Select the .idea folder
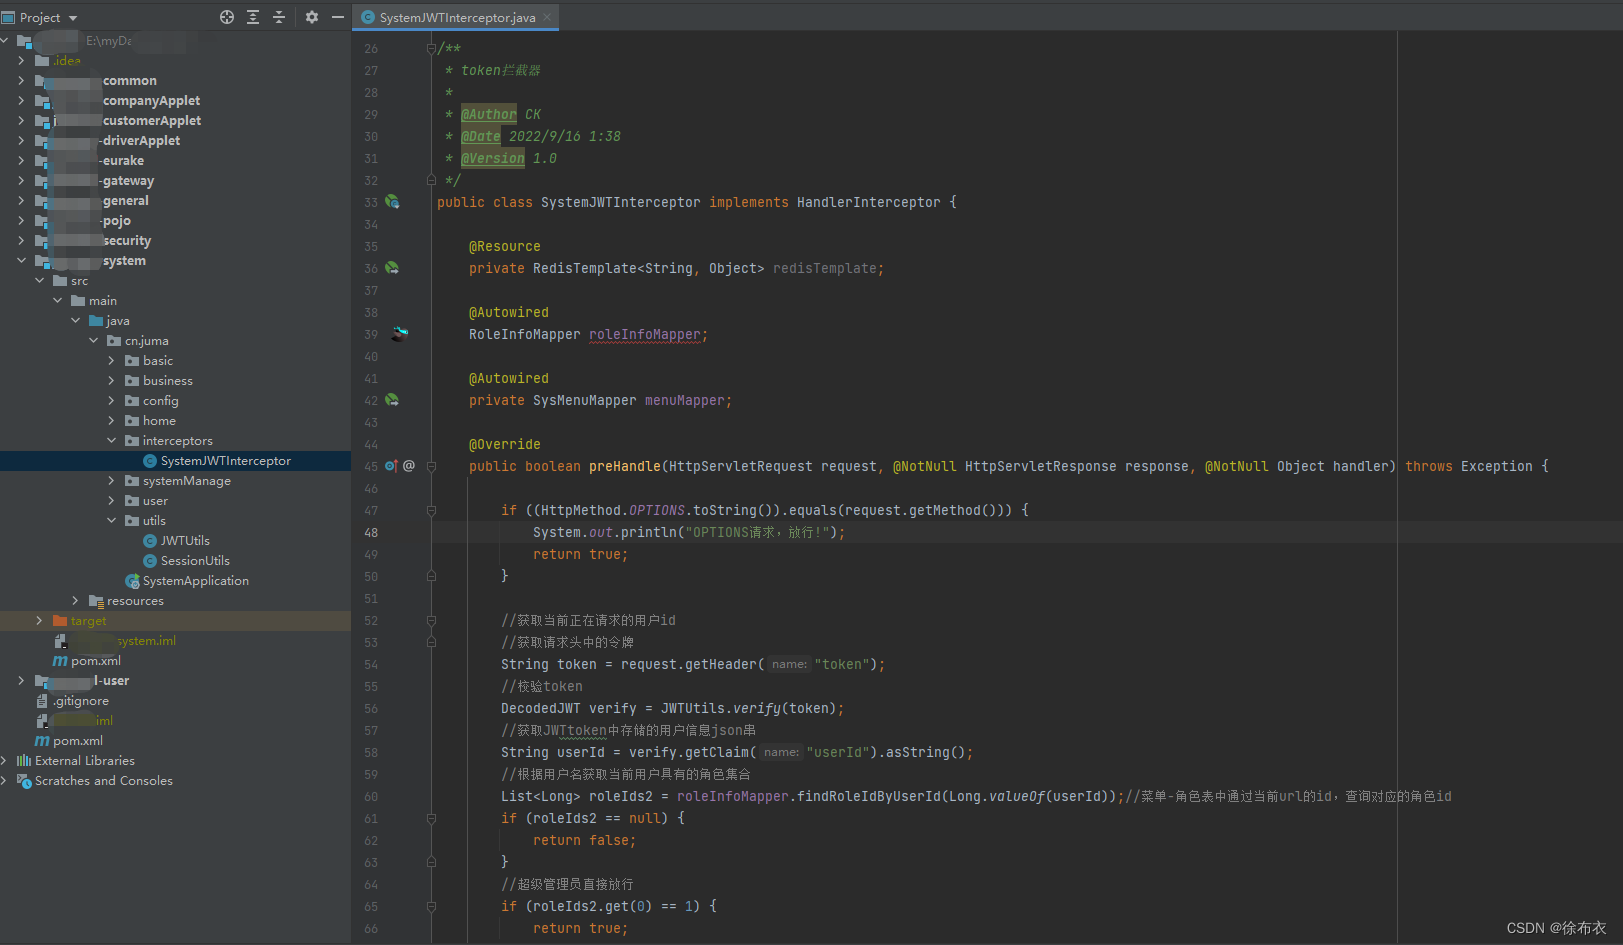Viewport: 1623px width, 945px height. 66,60
